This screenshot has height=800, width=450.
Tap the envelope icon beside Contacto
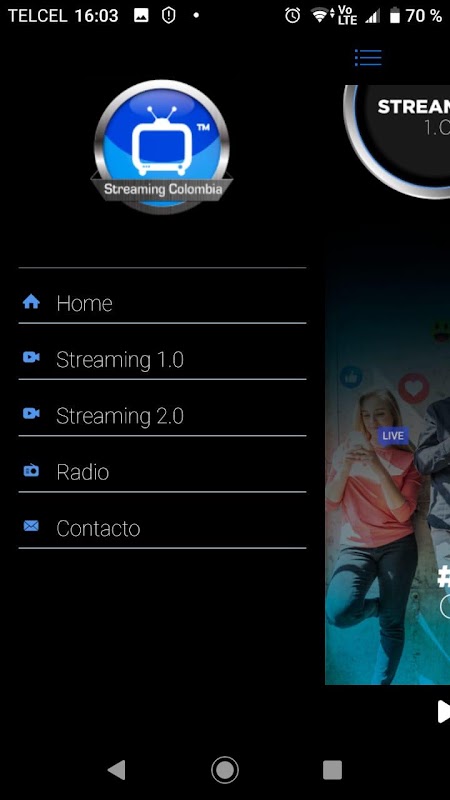[x=31, y=526]
